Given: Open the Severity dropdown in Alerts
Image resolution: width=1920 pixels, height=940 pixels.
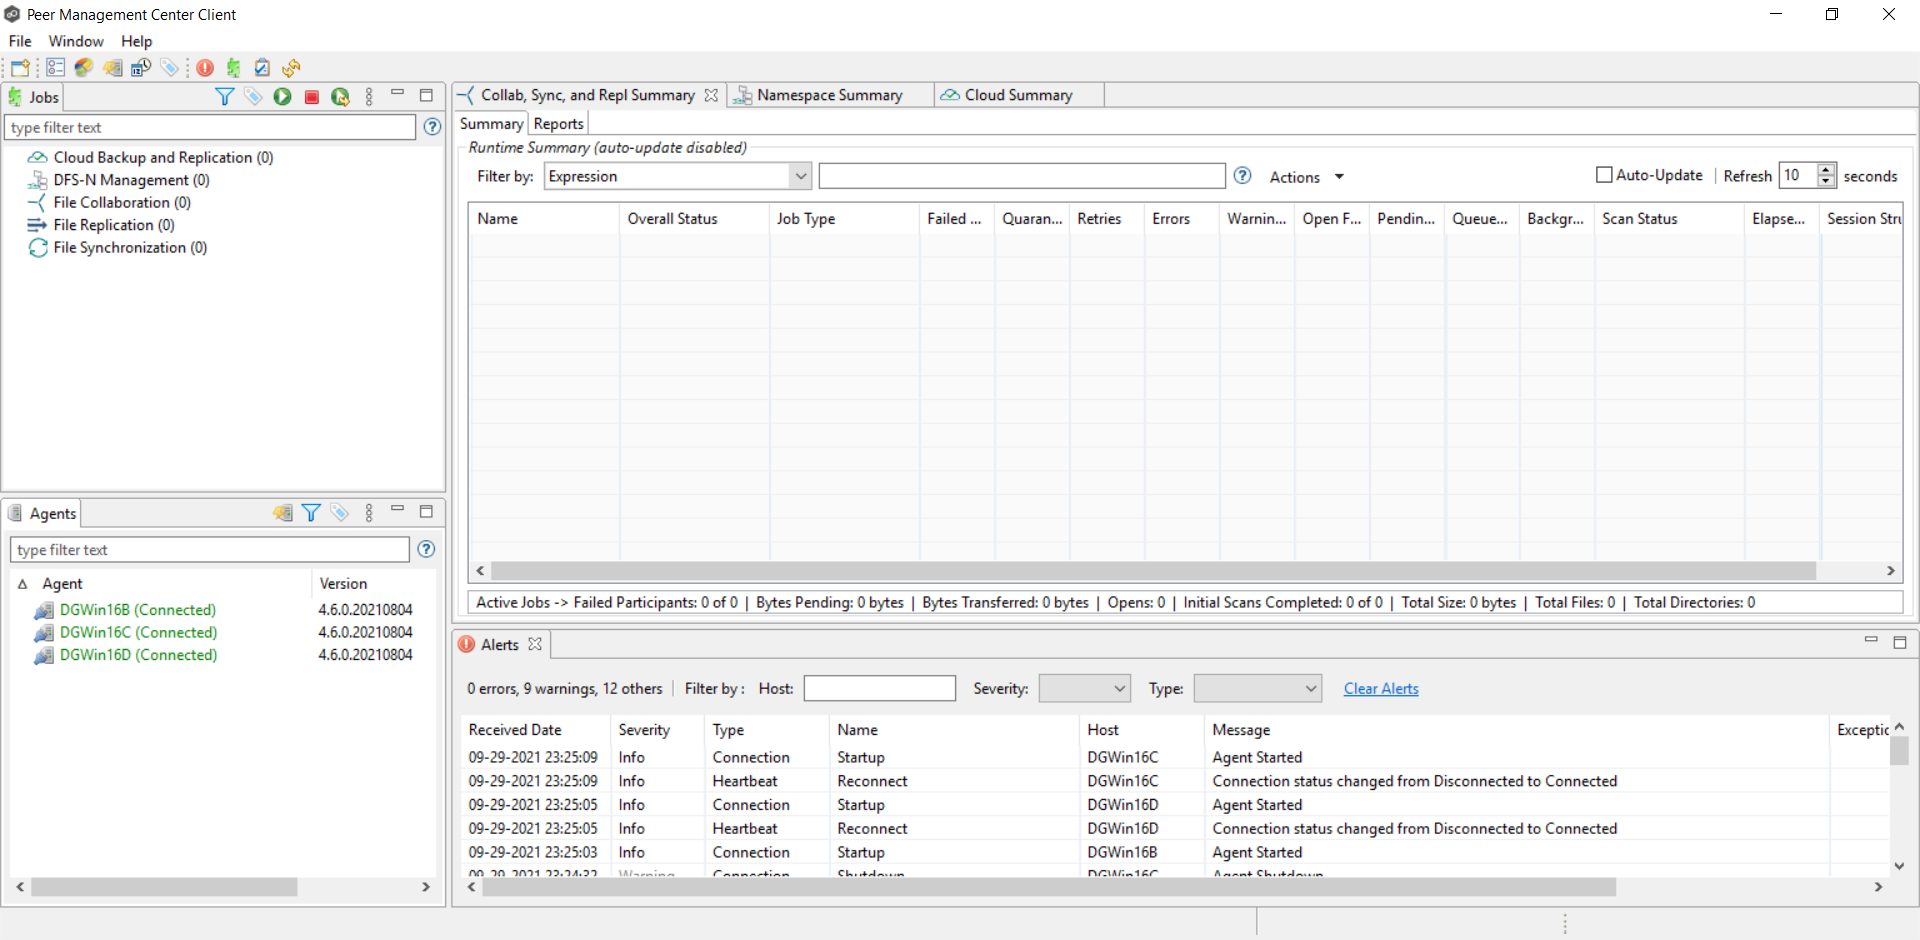Looking at the screenshot, I should (1119, 688).
